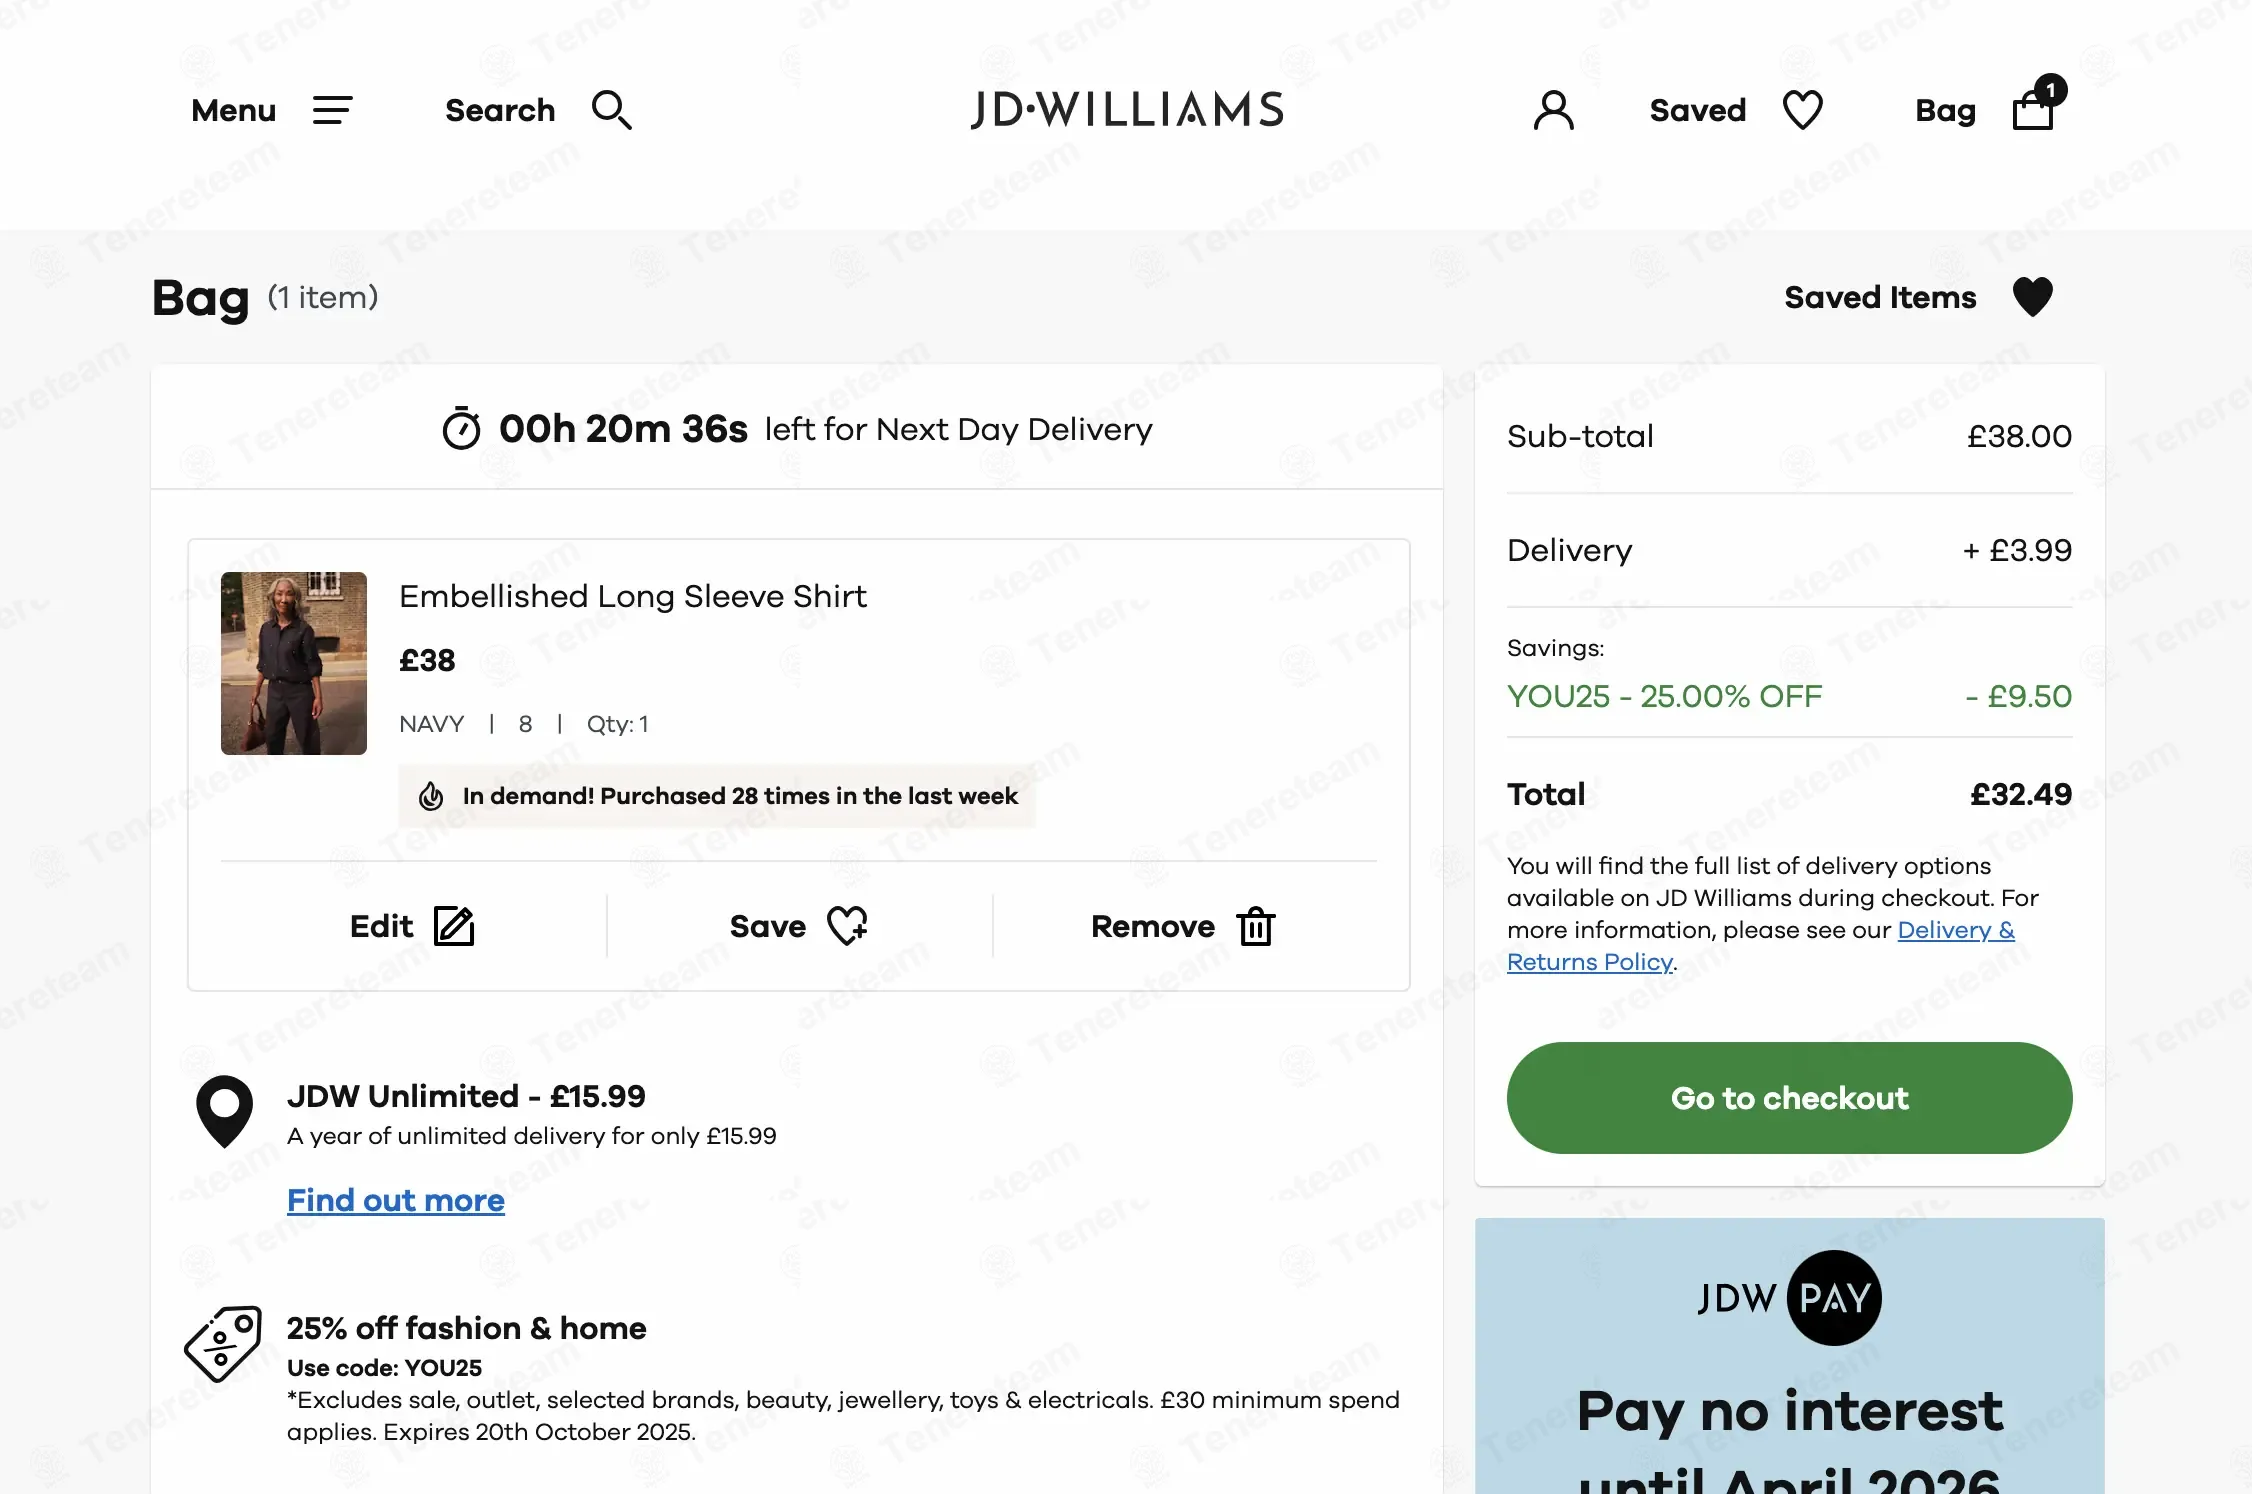Open the account profile icon
2252x1494 pixels.
pos(1553,110)
